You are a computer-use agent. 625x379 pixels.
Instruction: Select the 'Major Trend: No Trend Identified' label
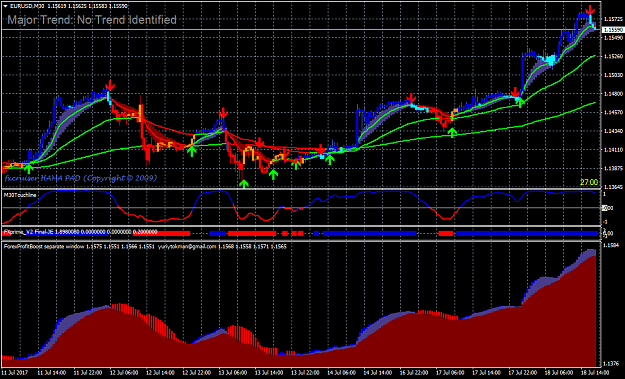(92, 20)
